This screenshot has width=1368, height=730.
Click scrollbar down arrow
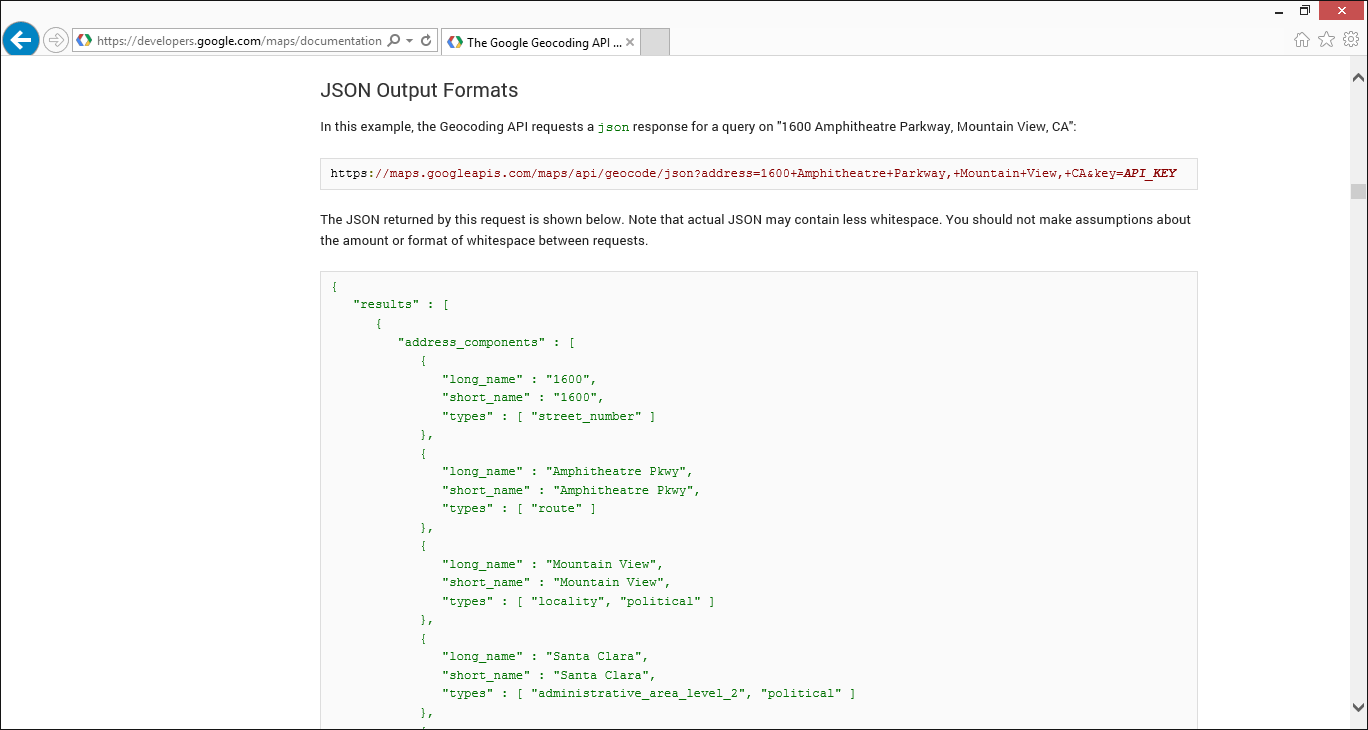point(1358,705)
